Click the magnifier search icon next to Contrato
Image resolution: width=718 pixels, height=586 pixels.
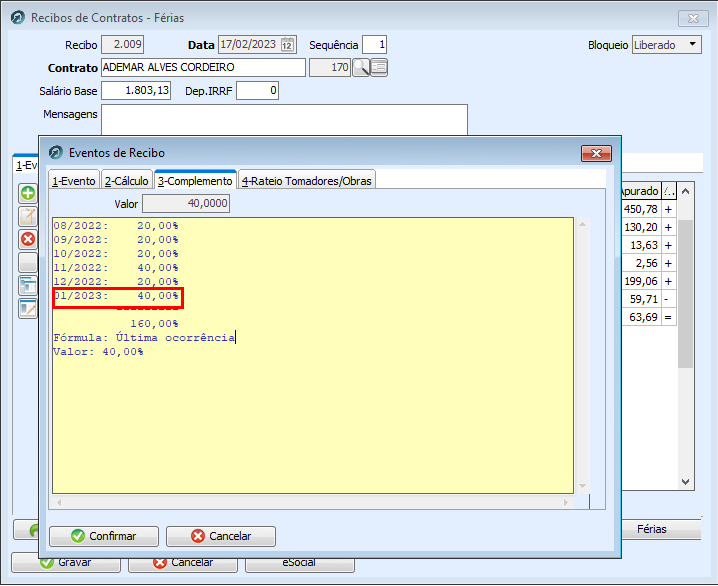point(361,68)
